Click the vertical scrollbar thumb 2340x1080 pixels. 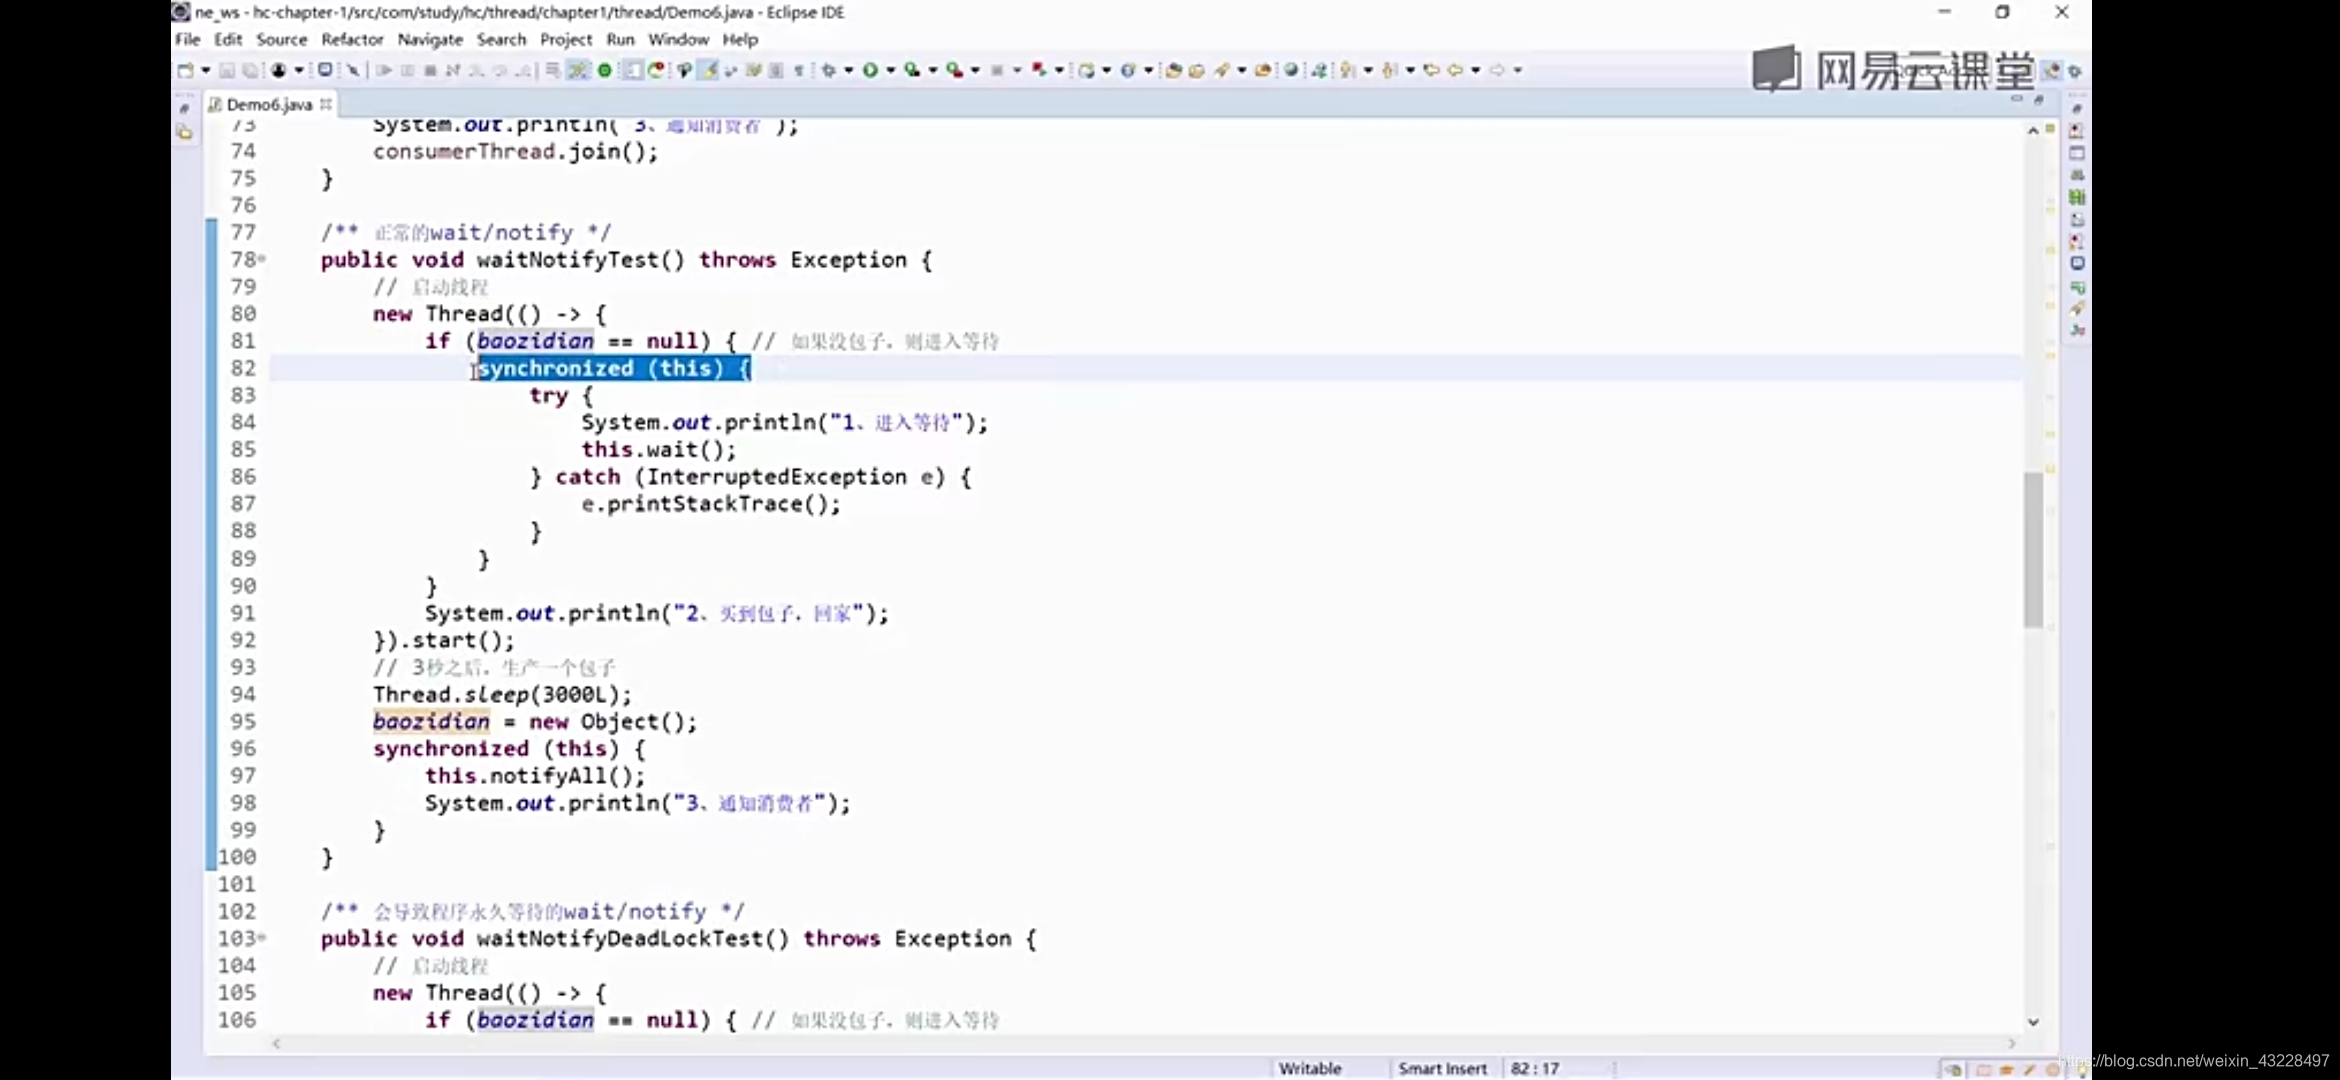(x=2033, y=549)
